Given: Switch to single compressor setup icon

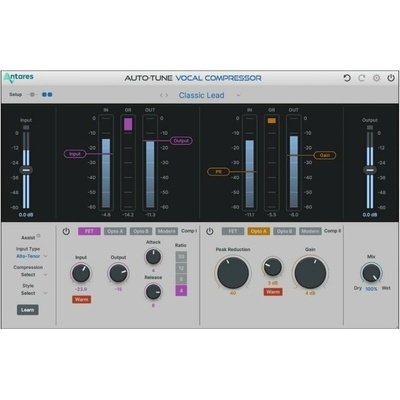Looking at the screenshot, I should click(32, 95).
